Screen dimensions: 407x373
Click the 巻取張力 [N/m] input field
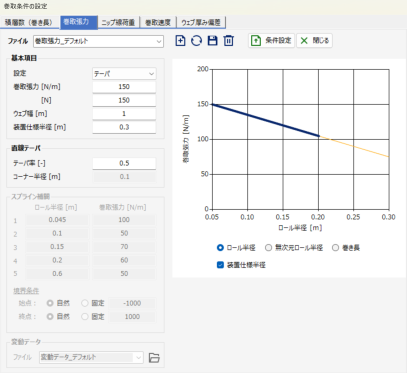tap(124, 87)
